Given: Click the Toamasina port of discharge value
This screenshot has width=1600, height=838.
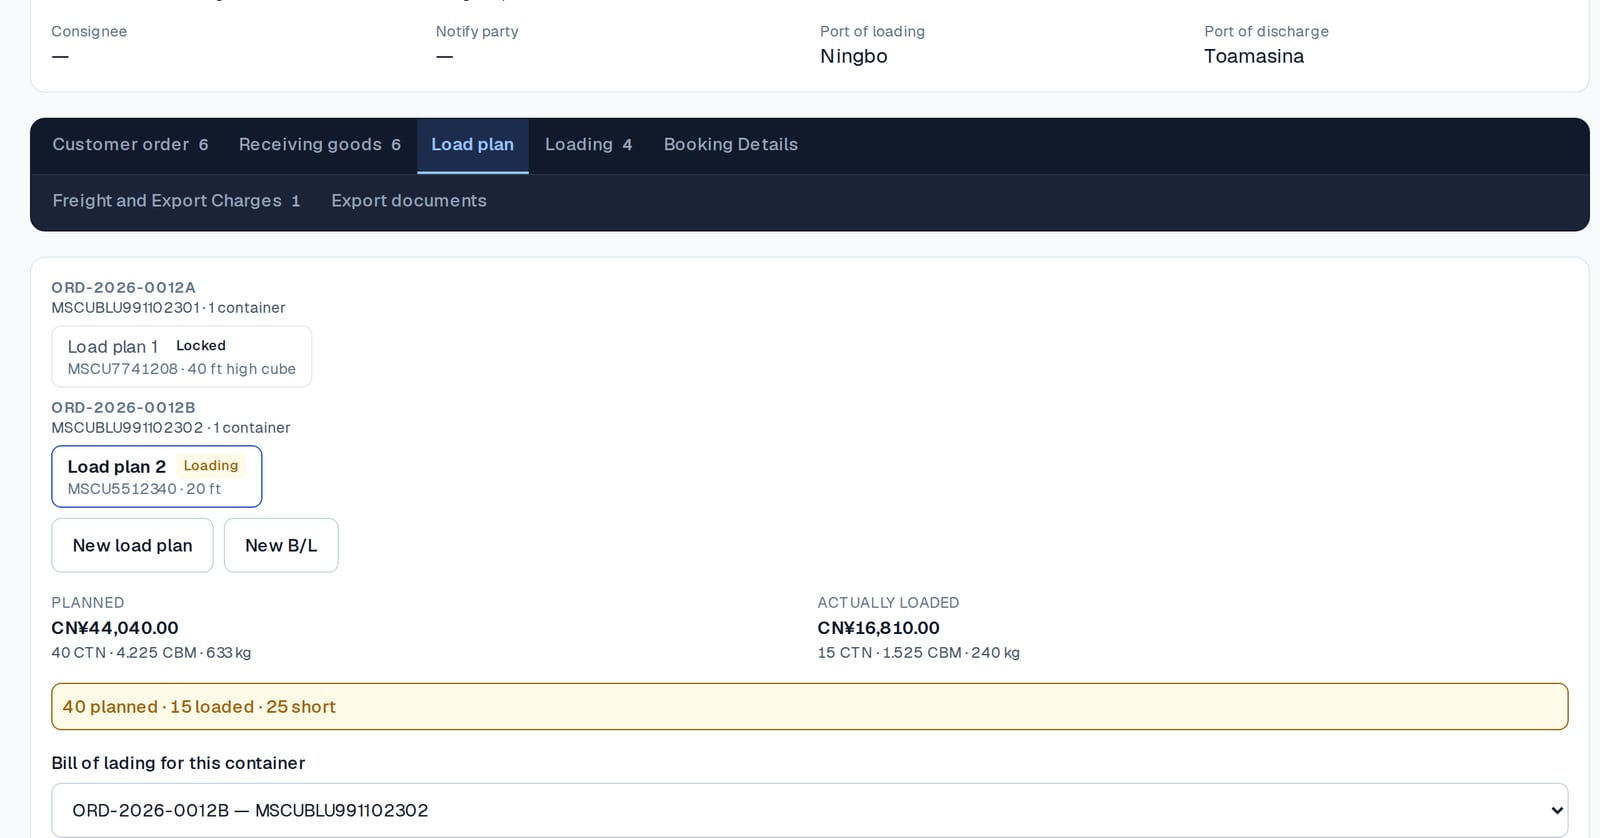Looking at the screenshot, I should click(x=1253, y=57).
